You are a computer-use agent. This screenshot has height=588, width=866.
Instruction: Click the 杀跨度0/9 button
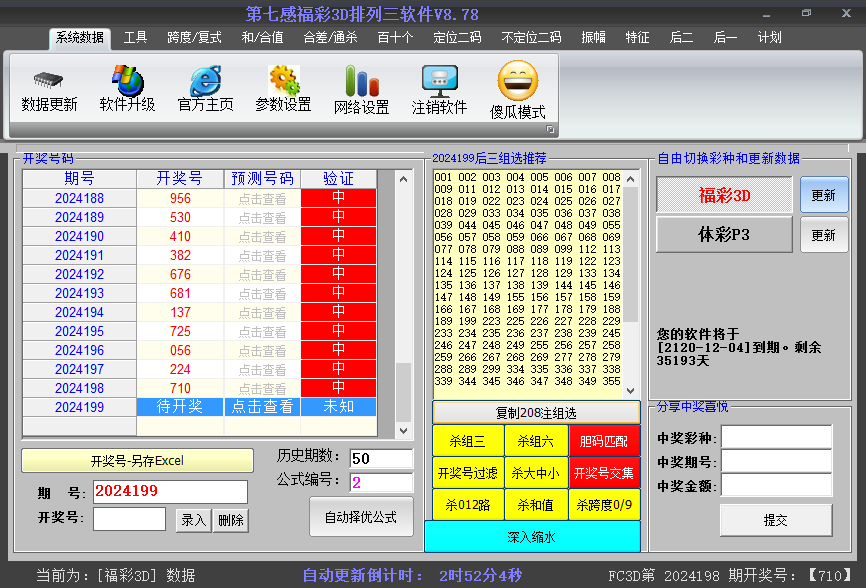pyautogui.click(x=604, y=505)
